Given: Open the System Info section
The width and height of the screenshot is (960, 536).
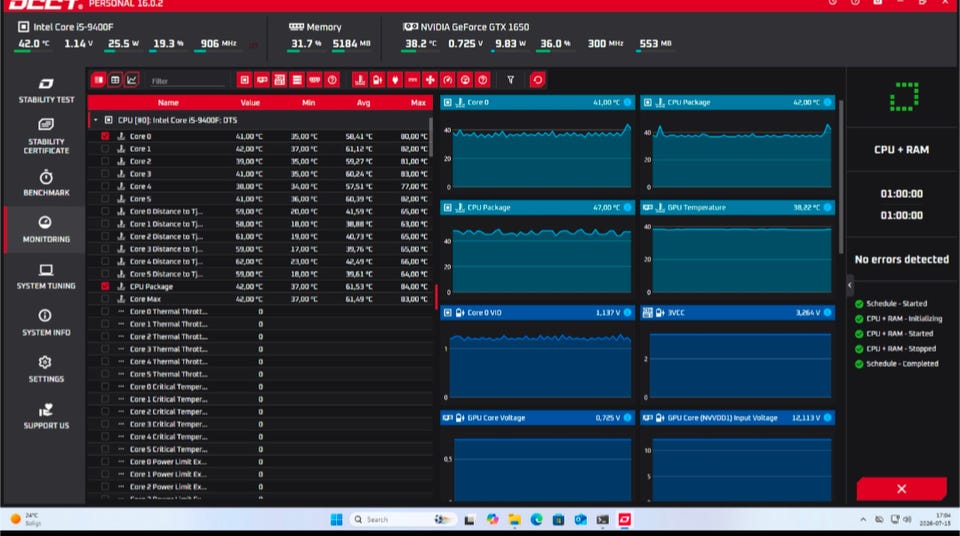Looking at the screenshot, I should click(46, 323).
